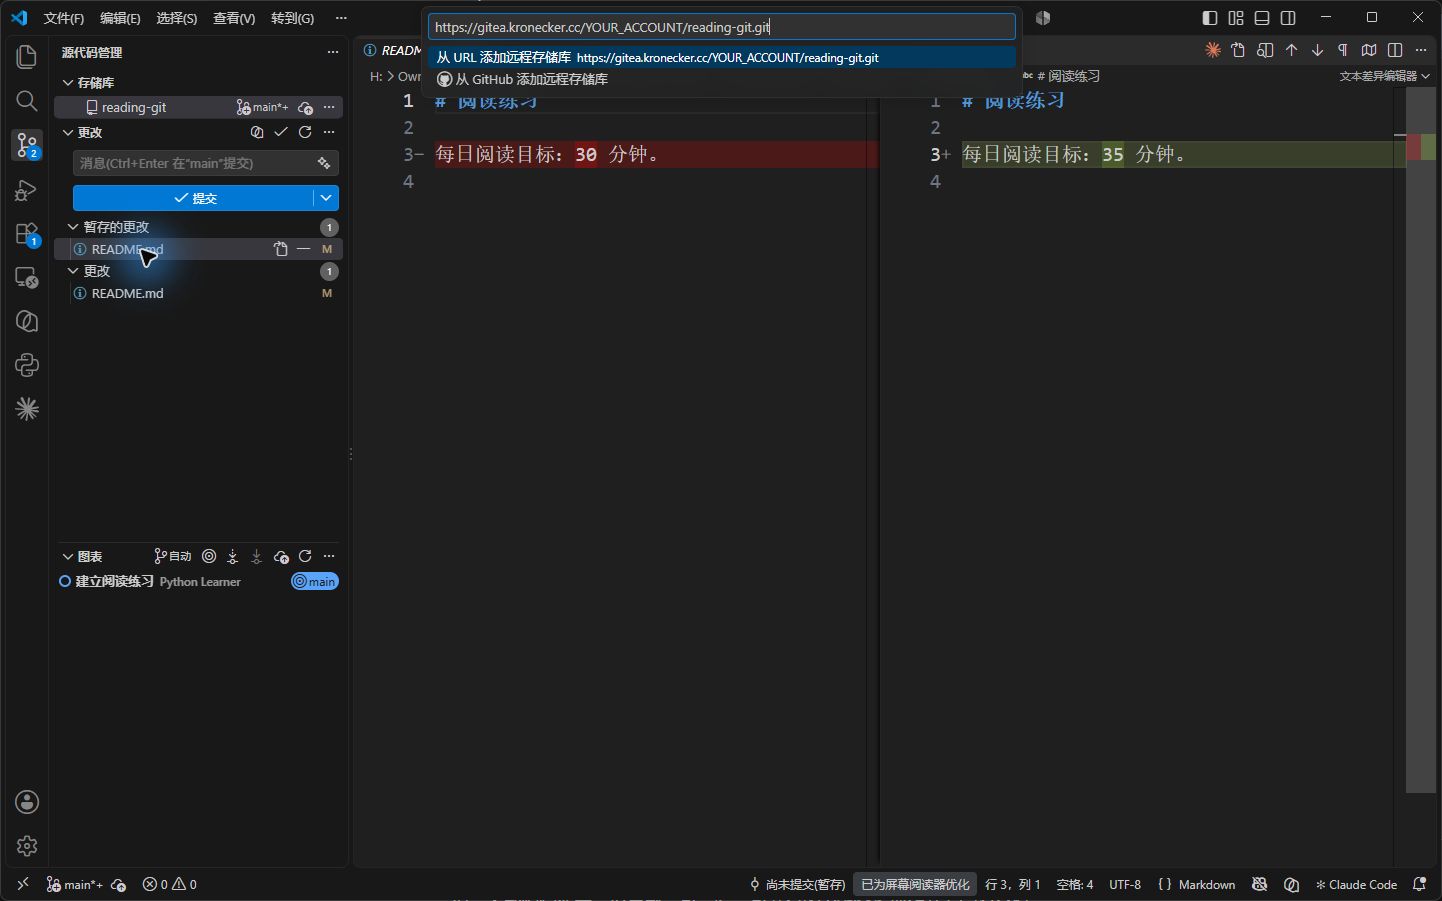The height and width of the screenshot is (901, 1442).
Task: Open the Explorer view in activity bar
Action: pos(27,57)
